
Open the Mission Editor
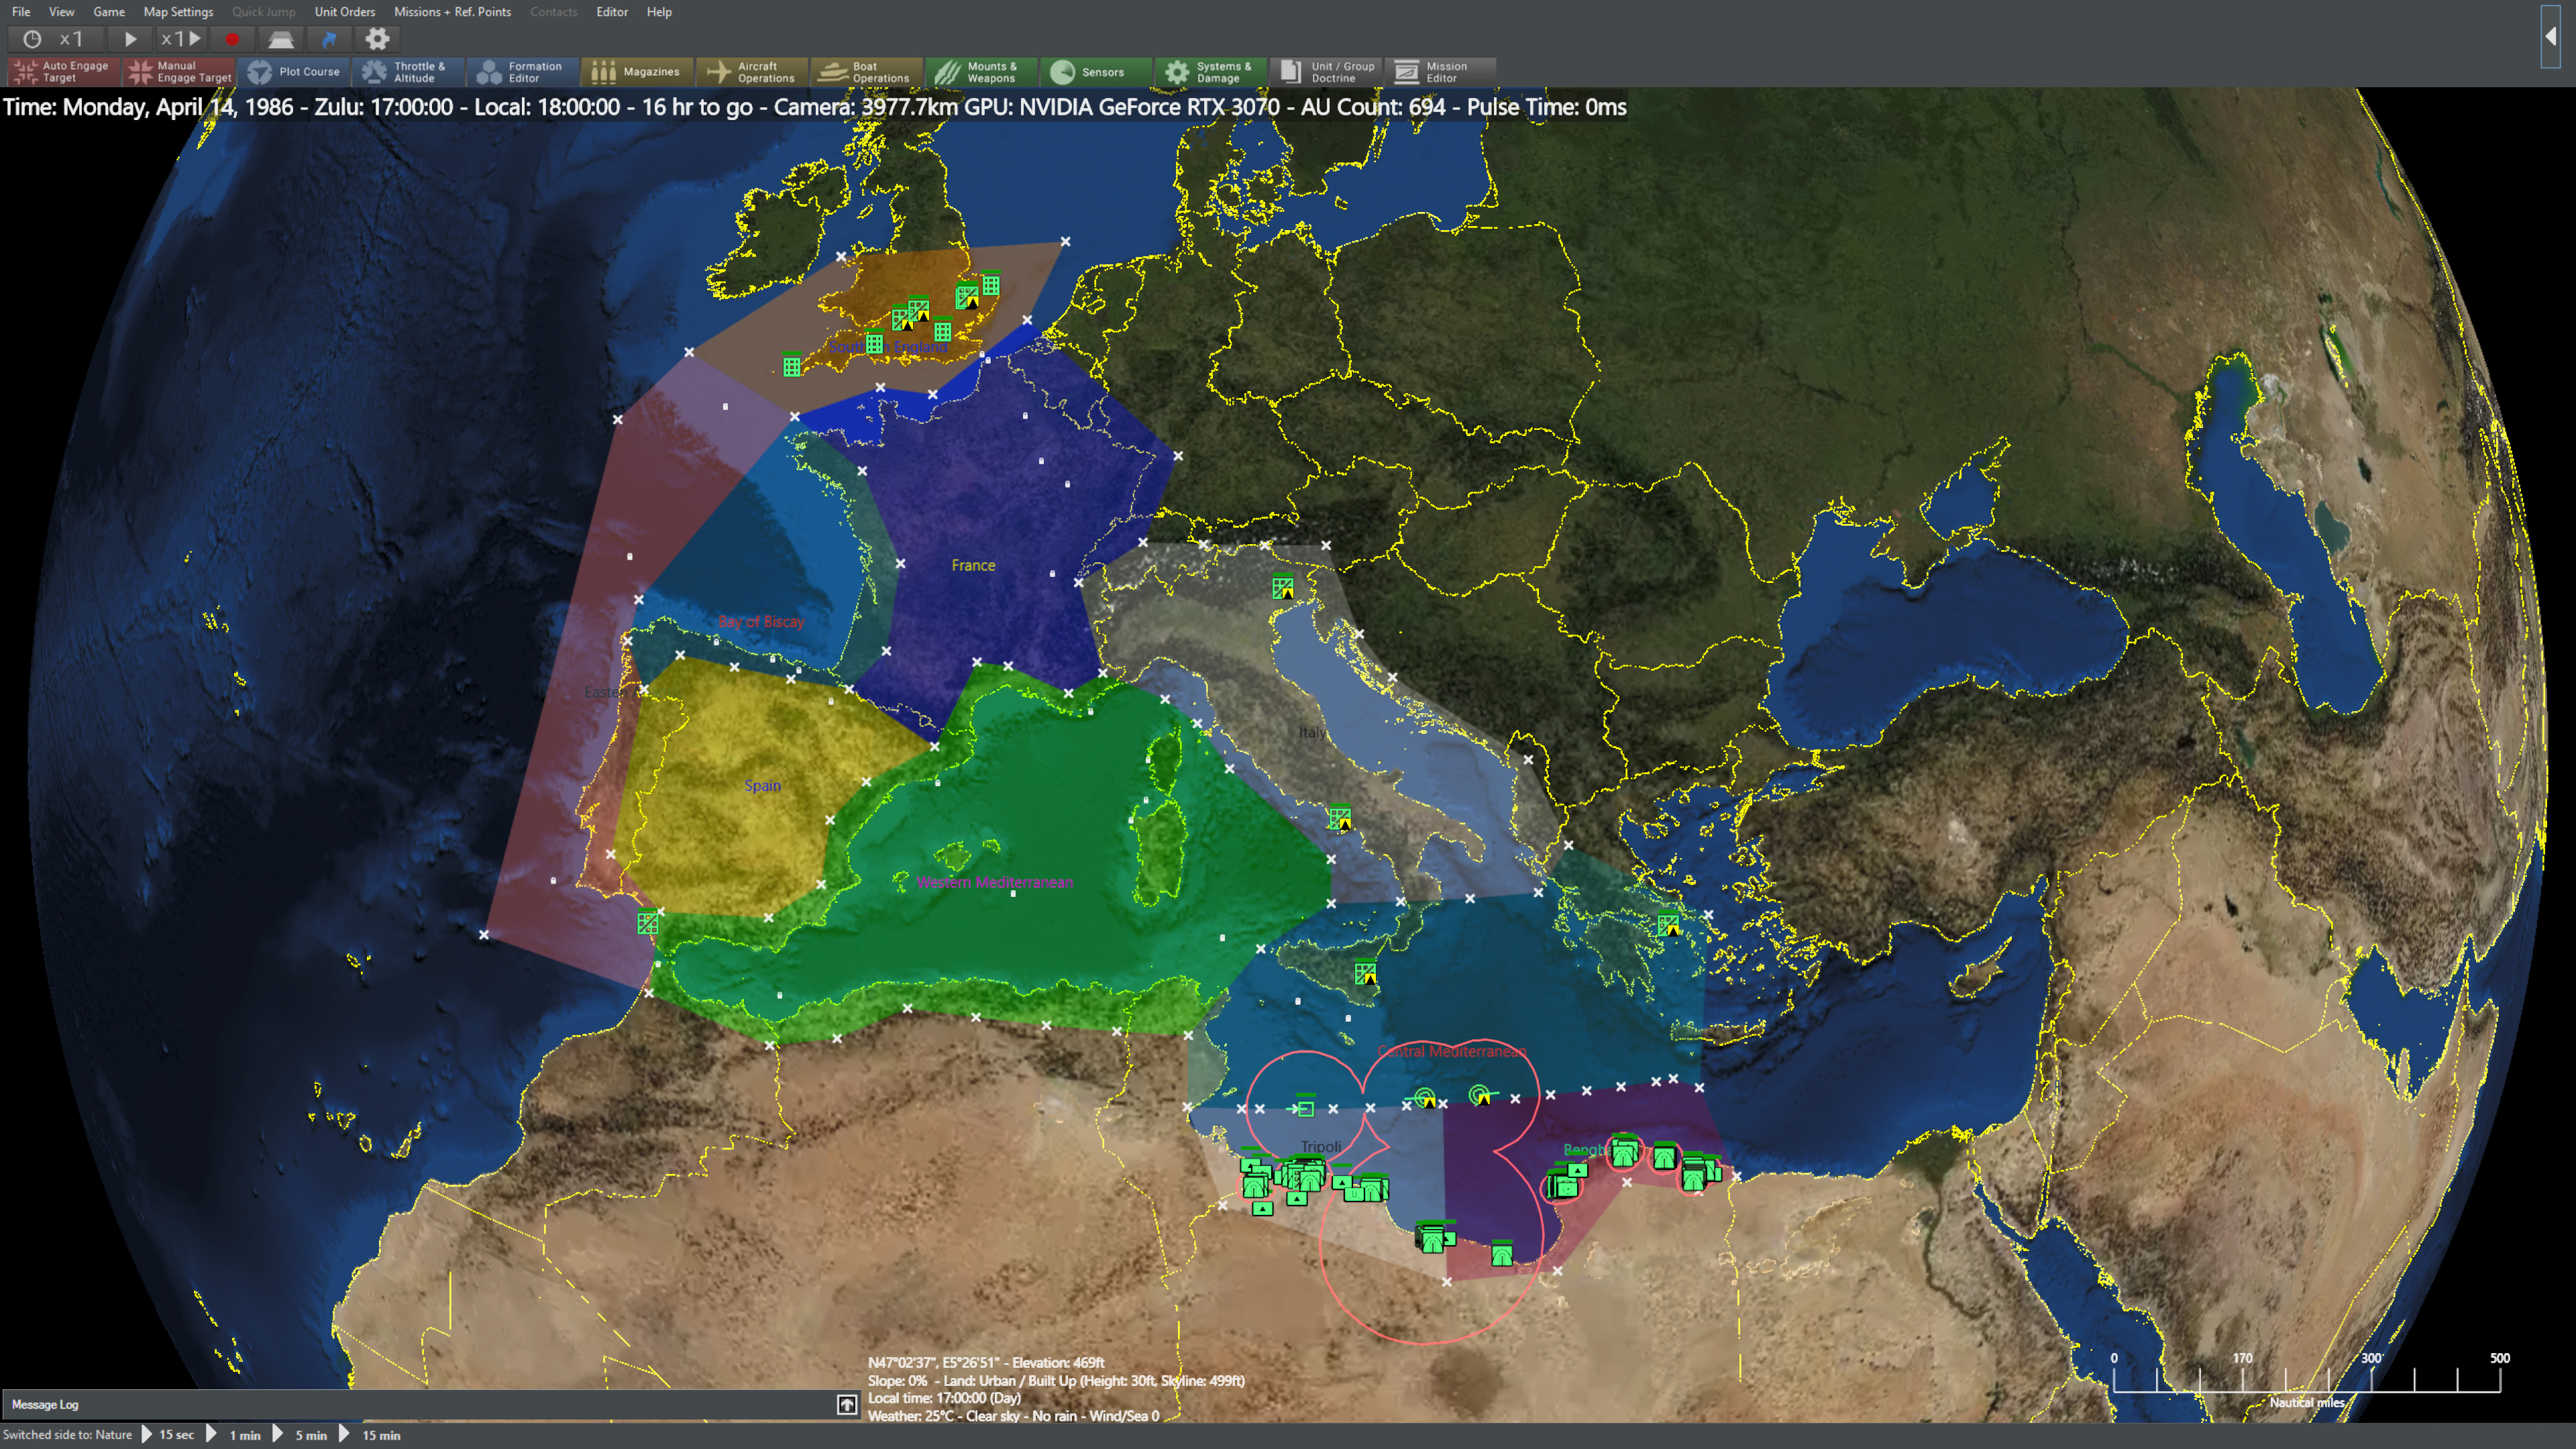pyautogui.click(x=1439, y=71)
